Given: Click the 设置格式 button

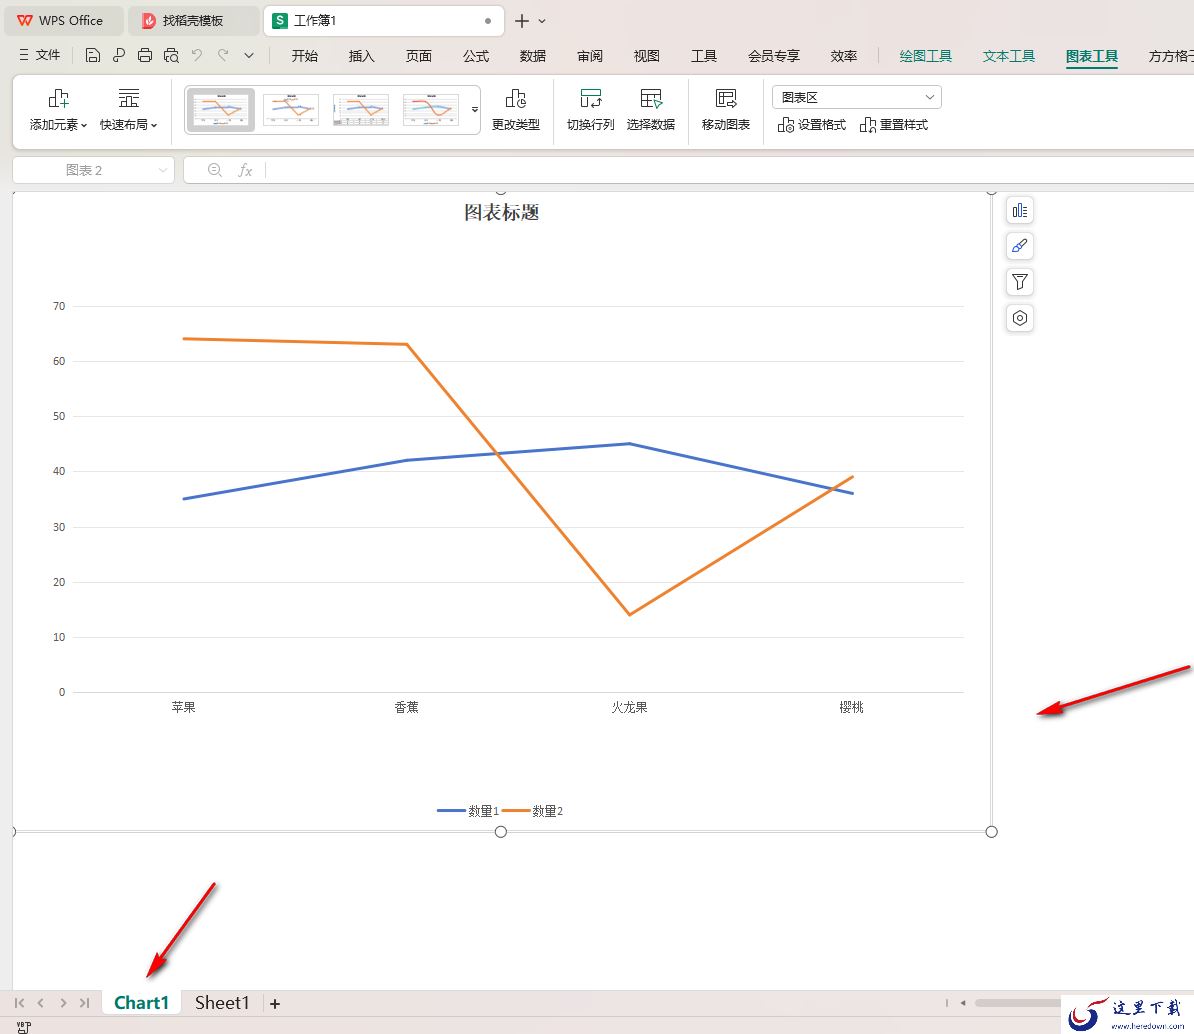Looking at the screenshot, I should pyautogui.click(x=812, y=125).
